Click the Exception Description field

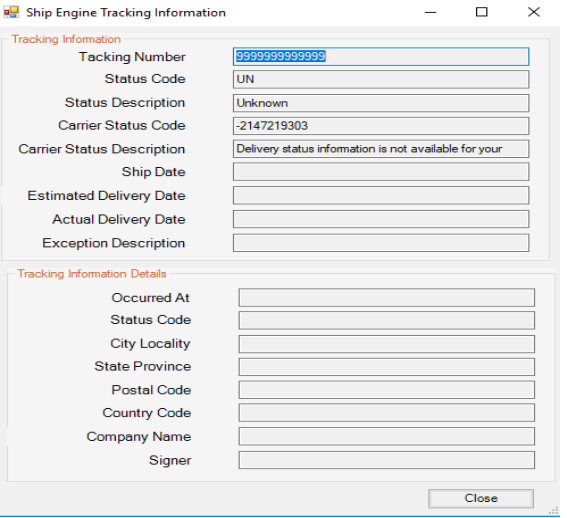pos(381,243)
